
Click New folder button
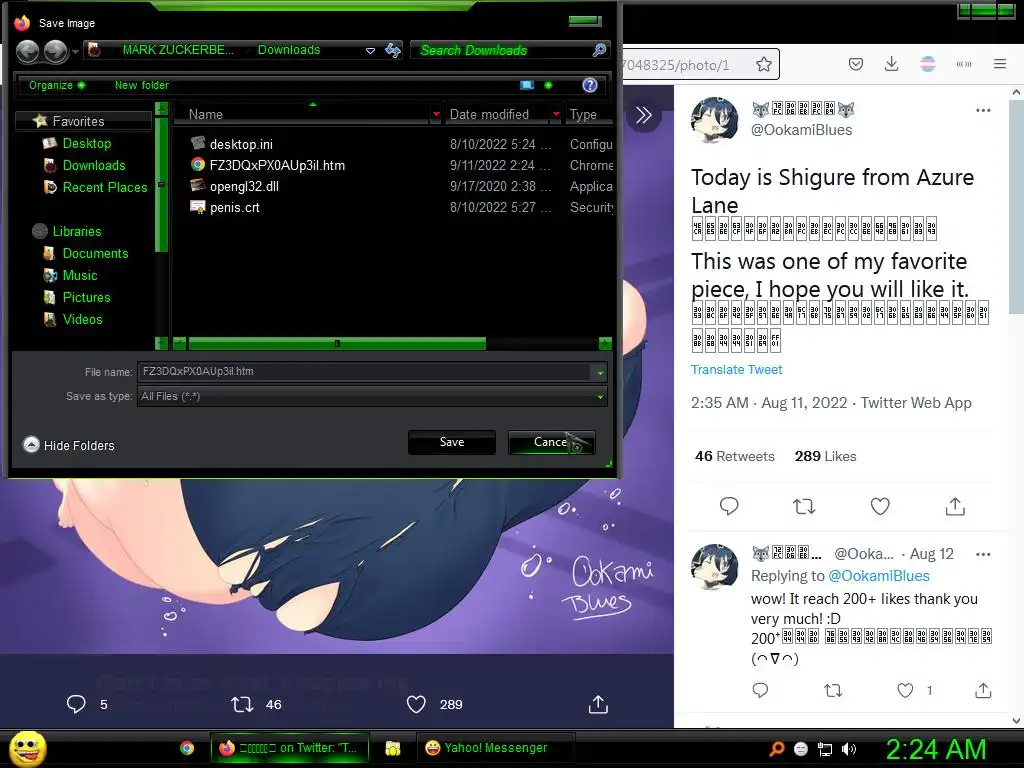(142, 85)
